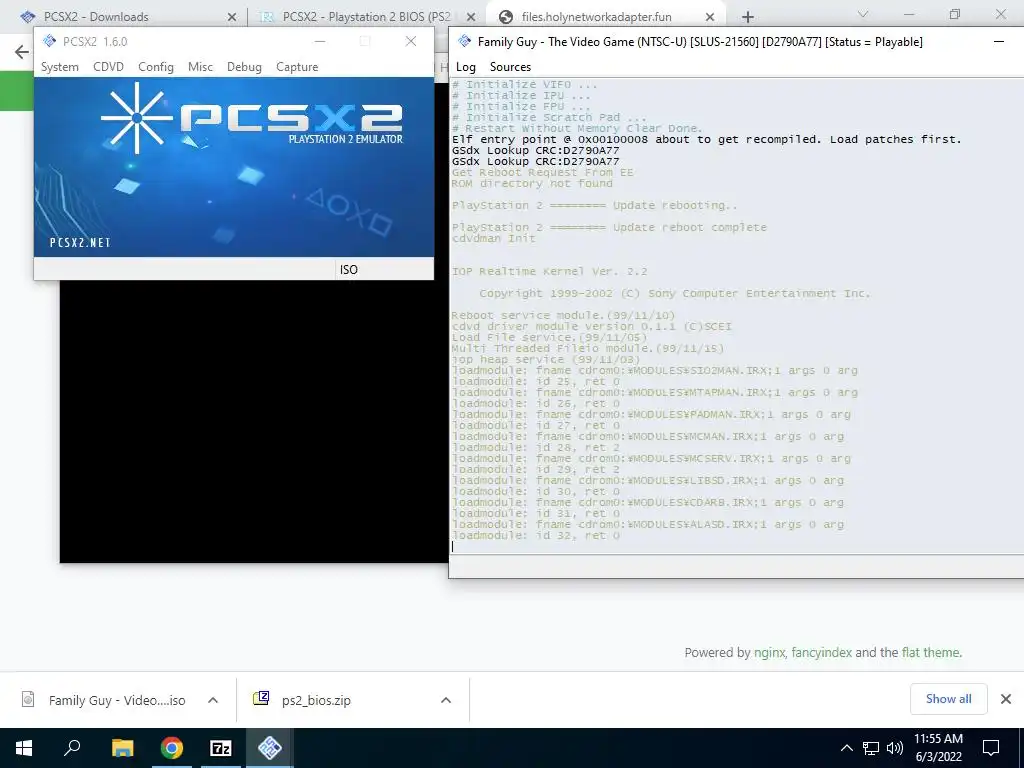Click the PCSX2.NET text on splash
Screen dimensions: 1024x768
pyautogui.click(x=80, y=242)
